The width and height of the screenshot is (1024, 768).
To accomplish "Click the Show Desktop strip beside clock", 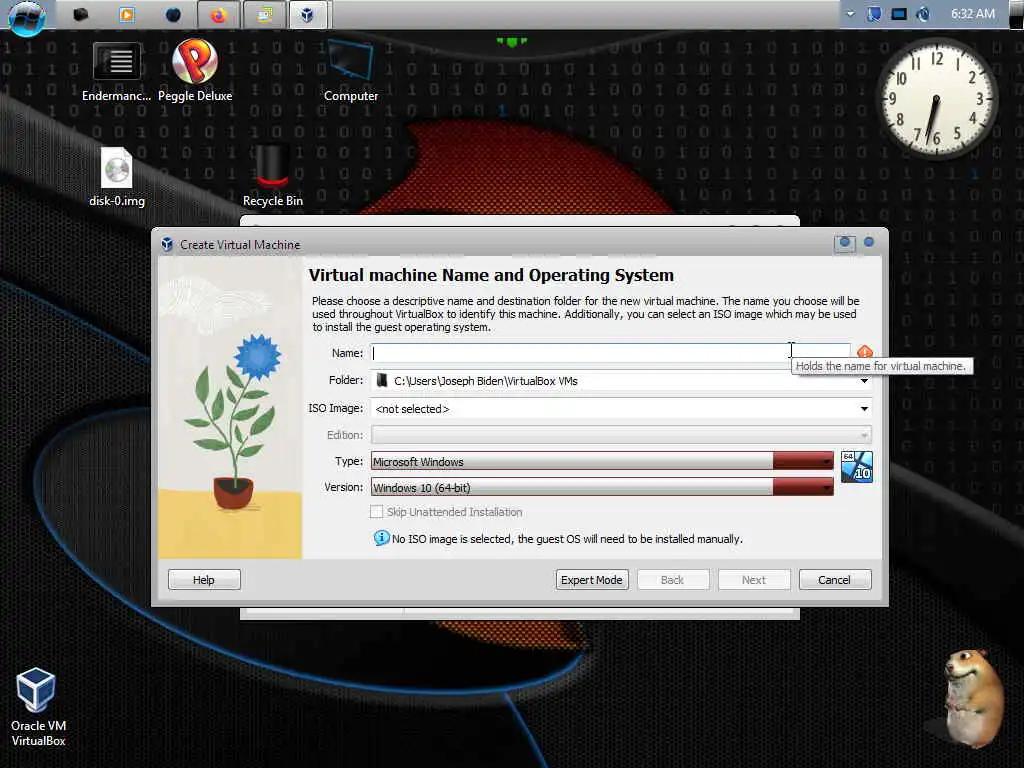I will coord(1017,14).
